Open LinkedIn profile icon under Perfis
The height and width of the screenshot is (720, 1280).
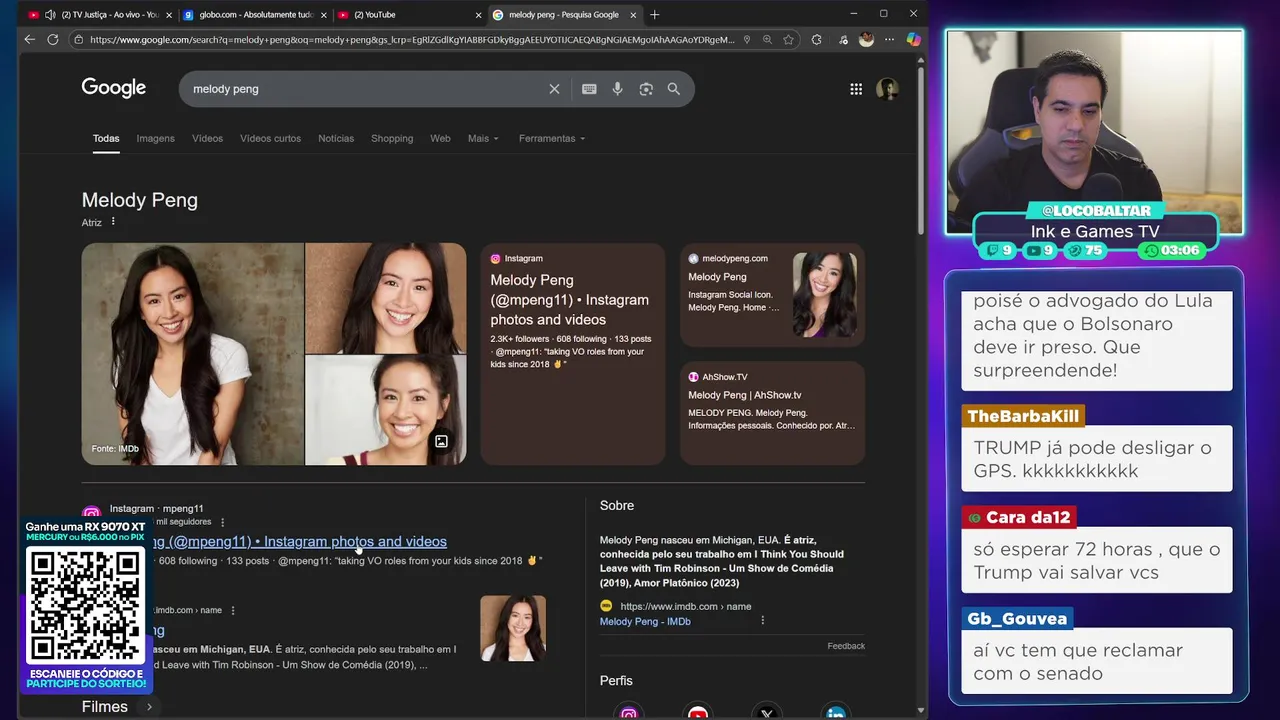(x=836, y=712)
